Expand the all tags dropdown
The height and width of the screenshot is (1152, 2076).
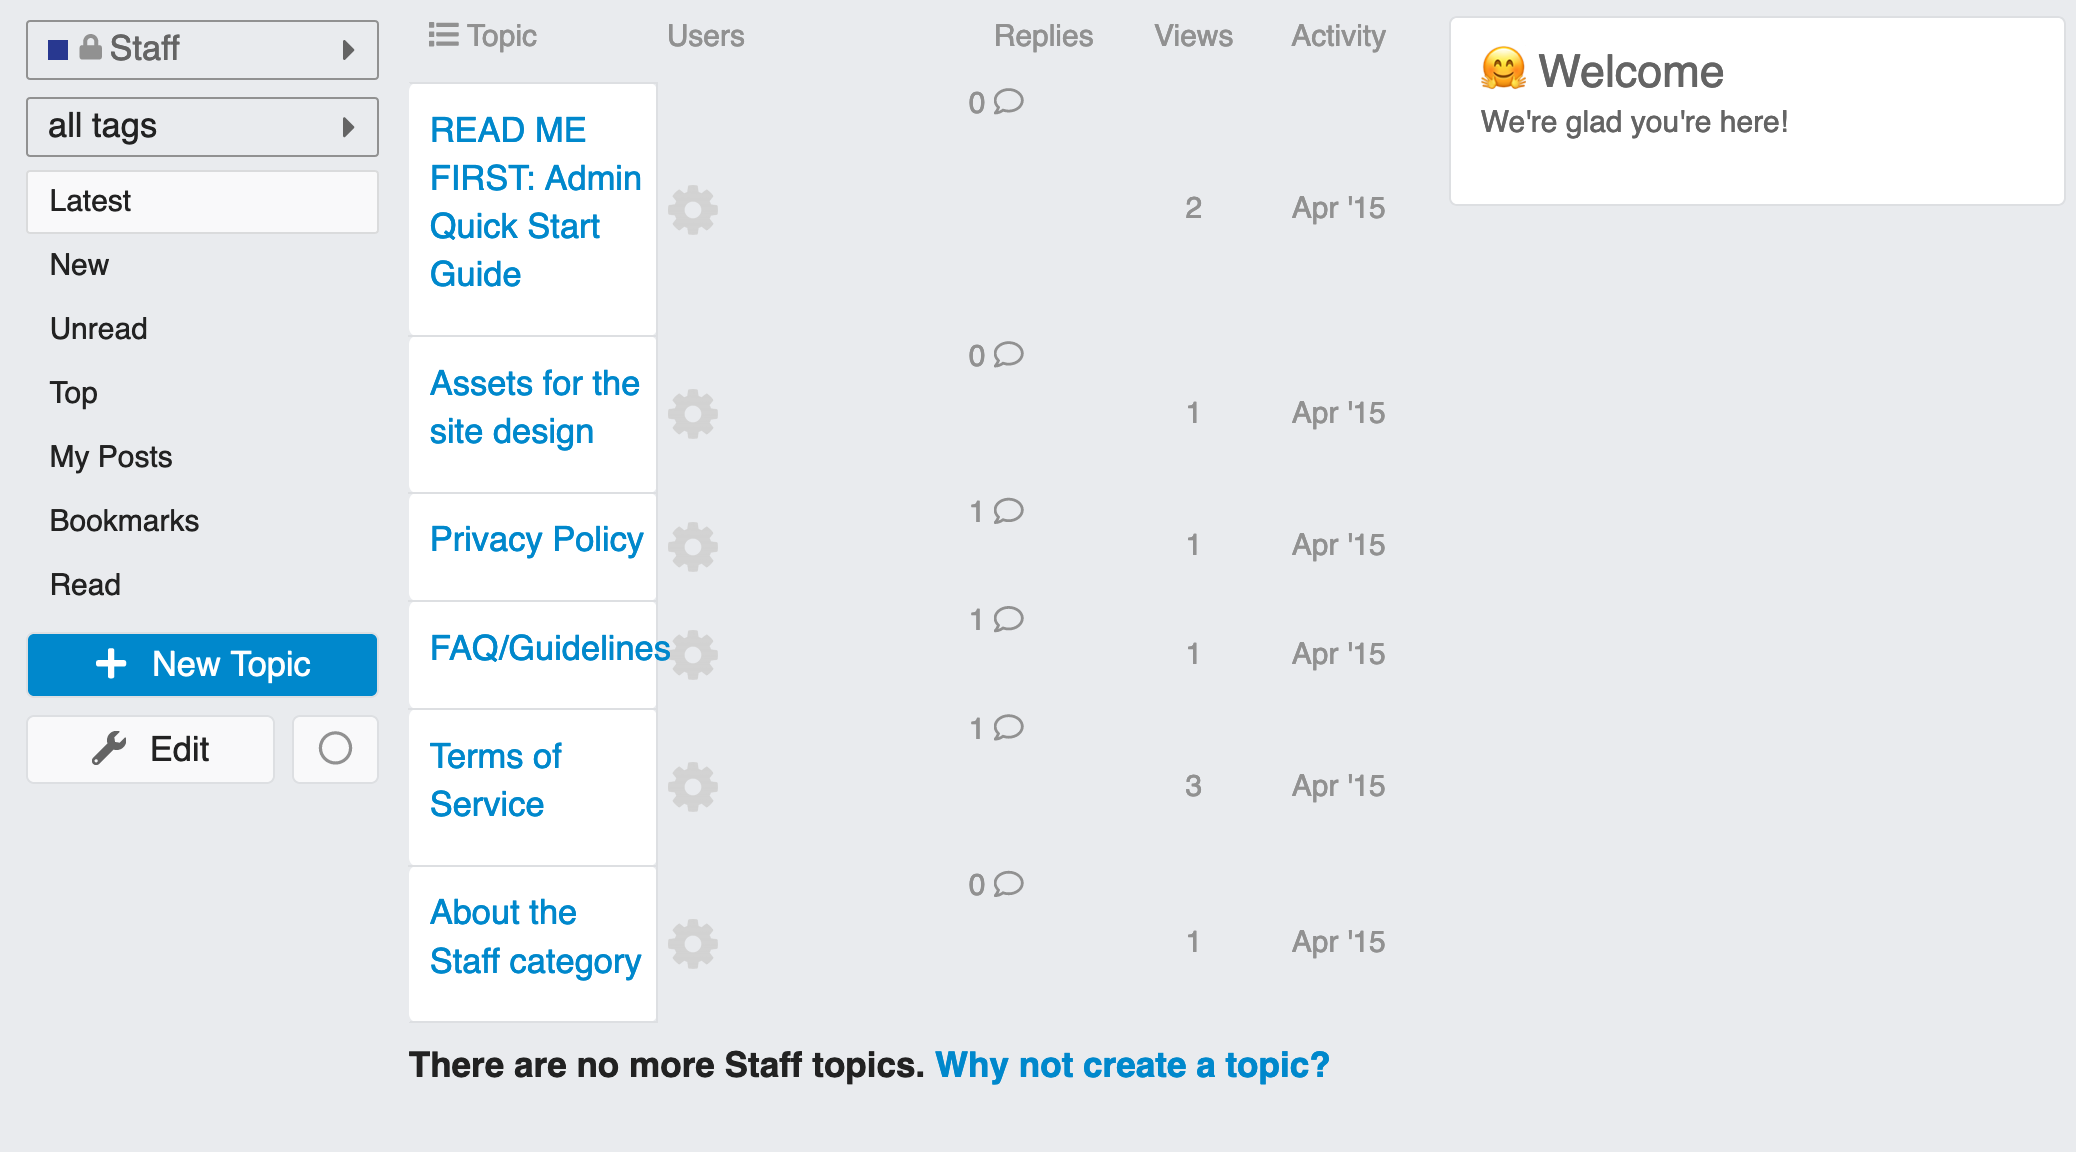pyautogui.click(x=202, y=127)
